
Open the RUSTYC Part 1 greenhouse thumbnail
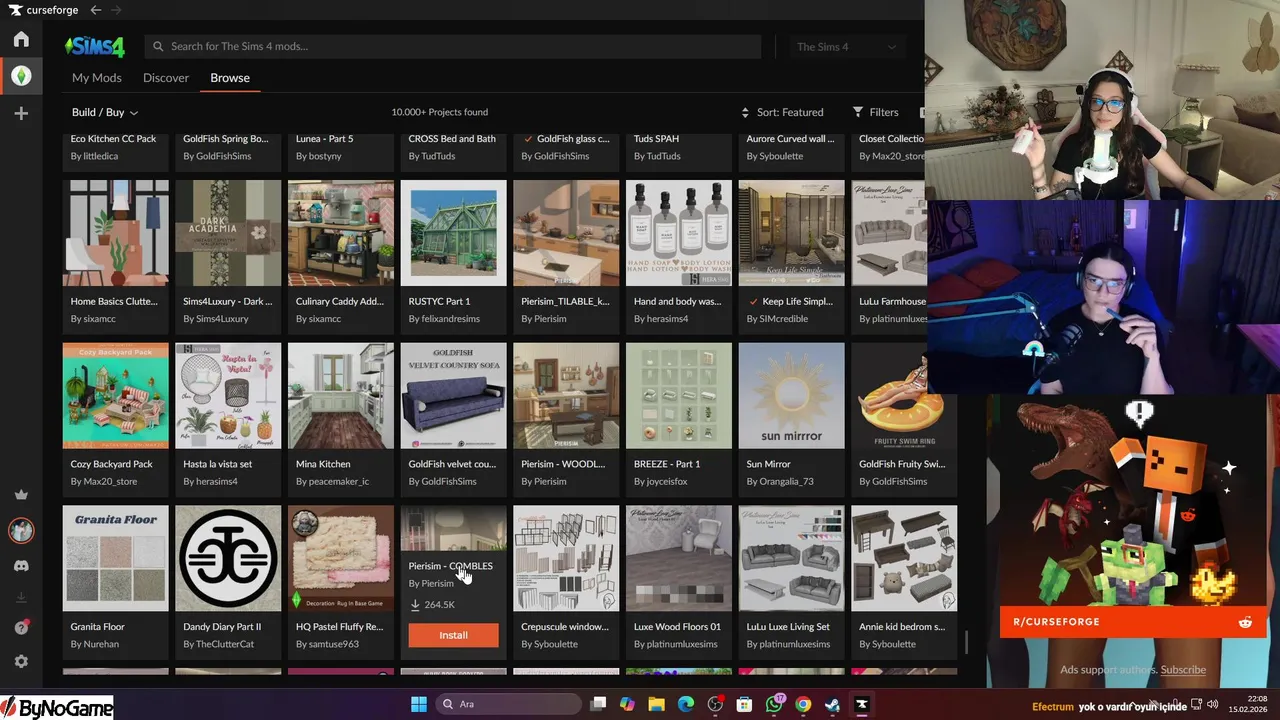point(454,233)
